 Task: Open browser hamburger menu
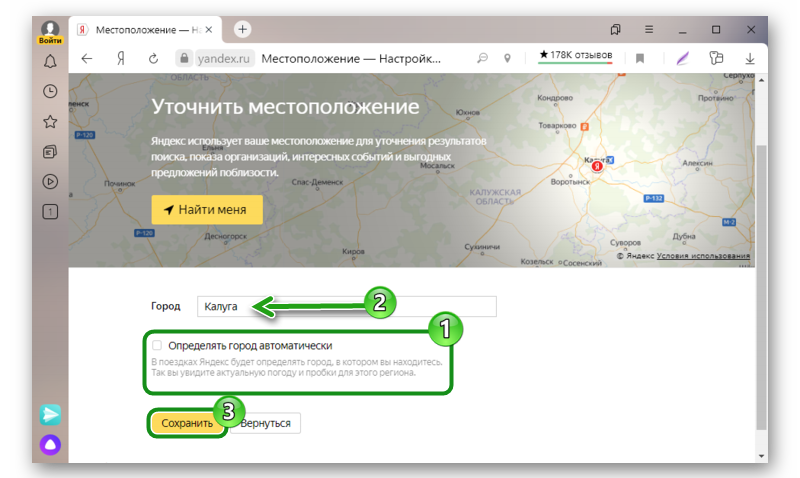(649, 30)
